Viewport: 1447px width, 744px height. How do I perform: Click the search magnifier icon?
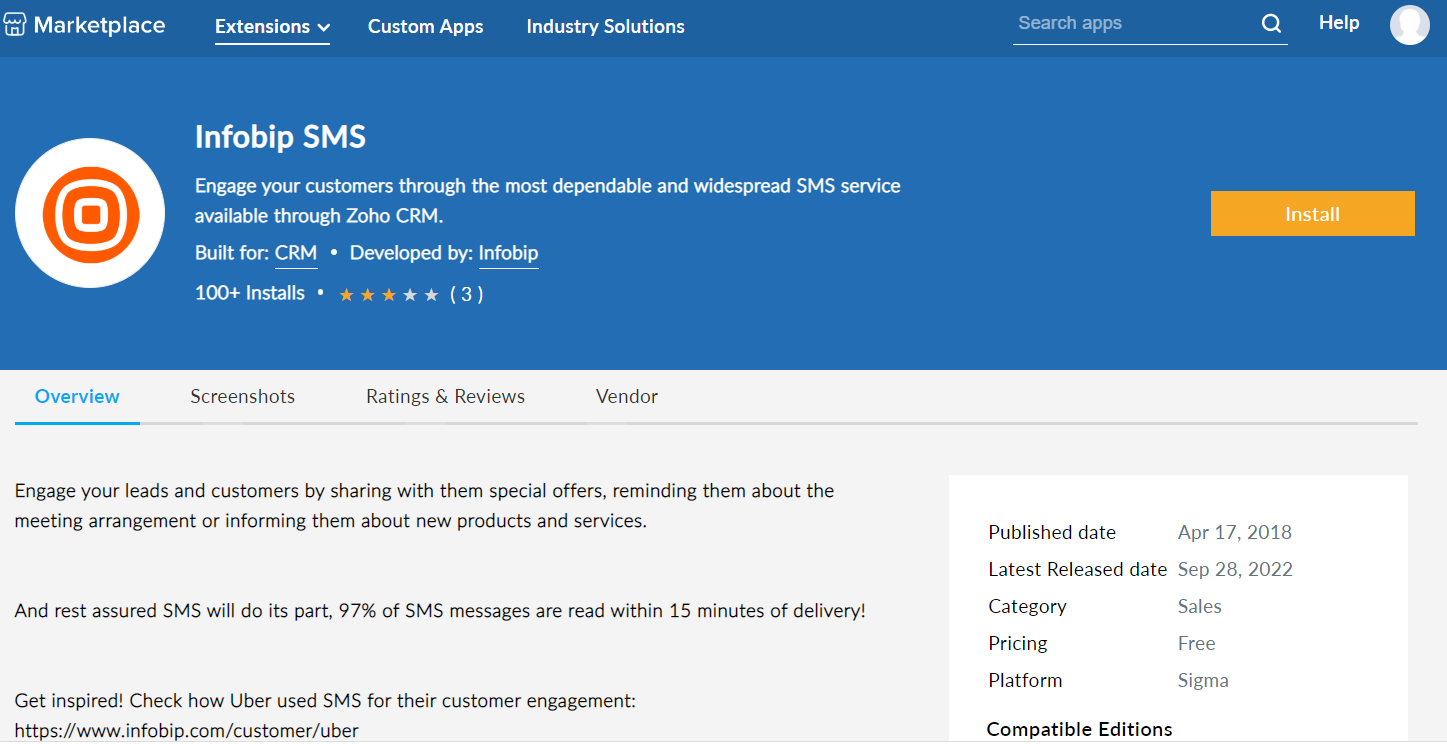pos(1271,24)
